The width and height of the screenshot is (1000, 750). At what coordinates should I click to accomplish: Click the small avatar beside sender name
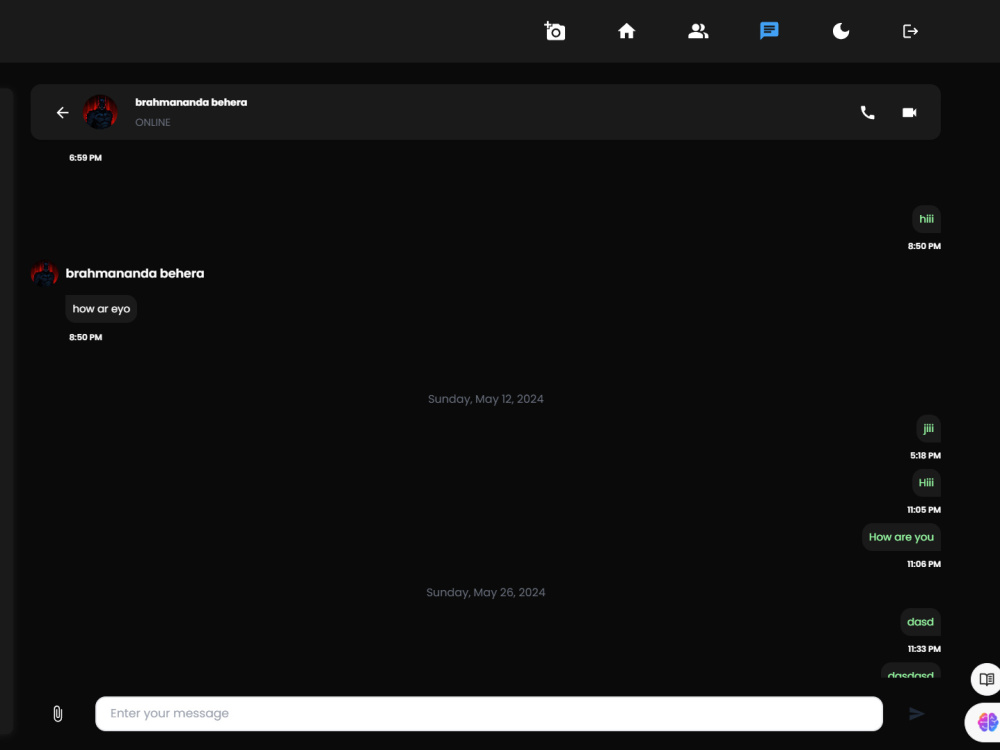tap(45, 274)
